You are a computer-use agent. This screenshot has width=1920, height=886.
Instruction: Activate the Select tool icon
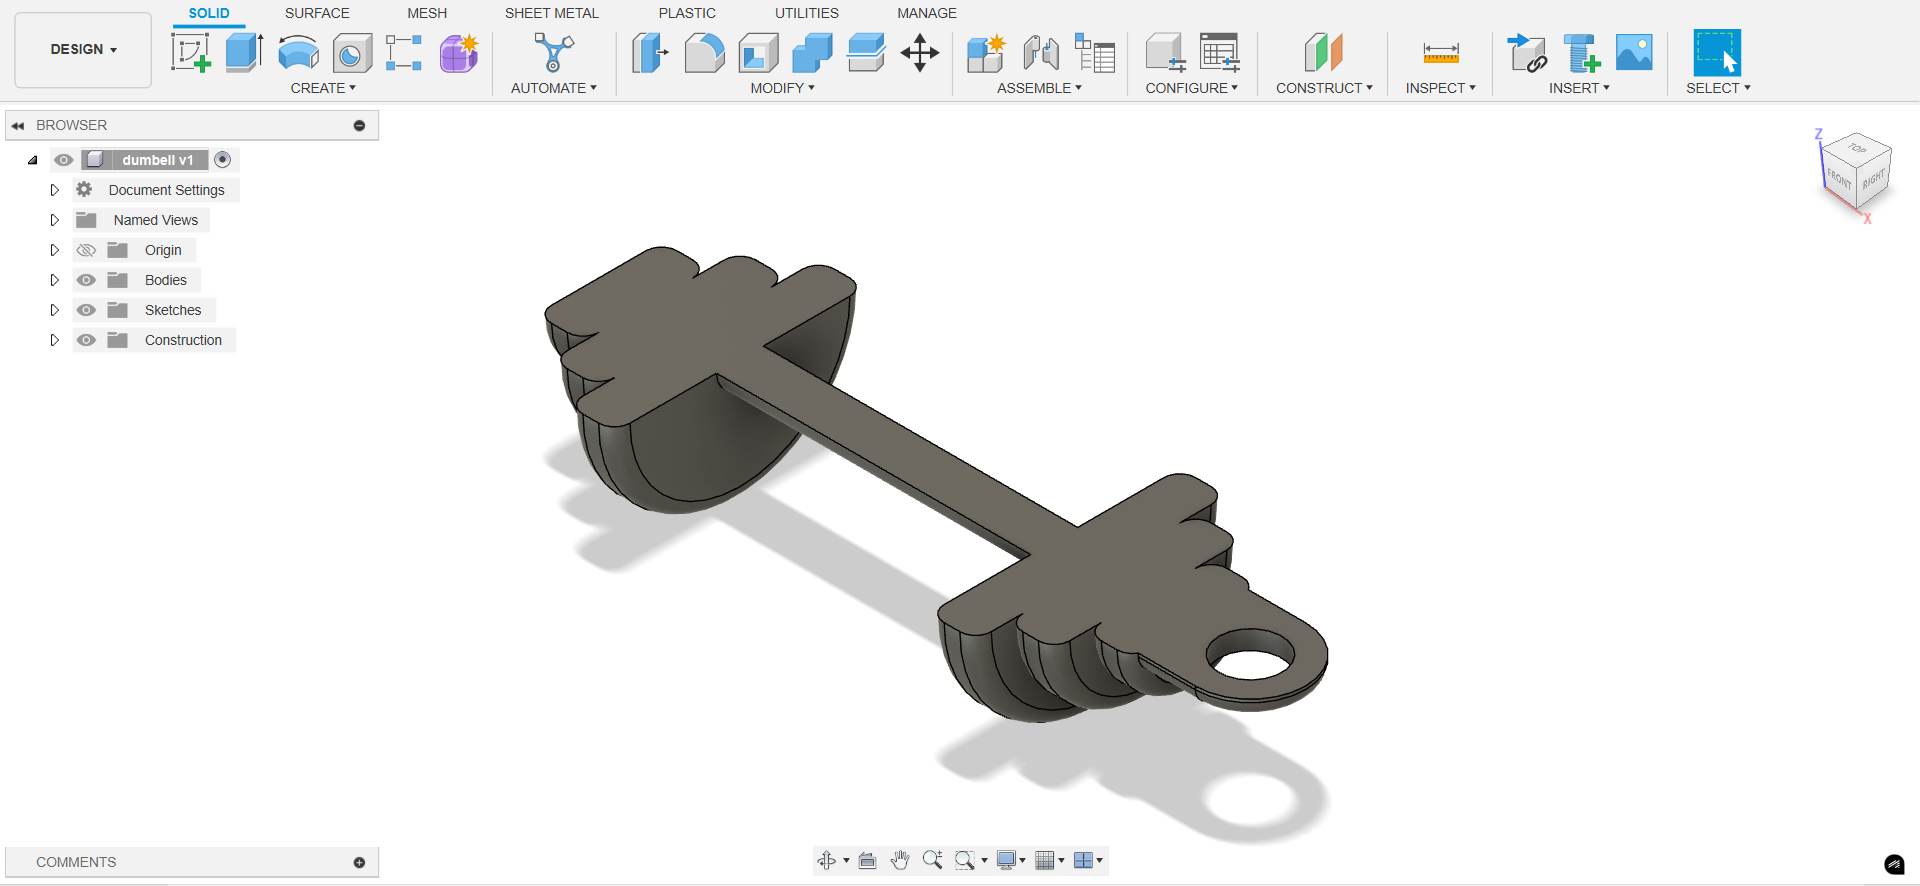(x=1717, y=53)
